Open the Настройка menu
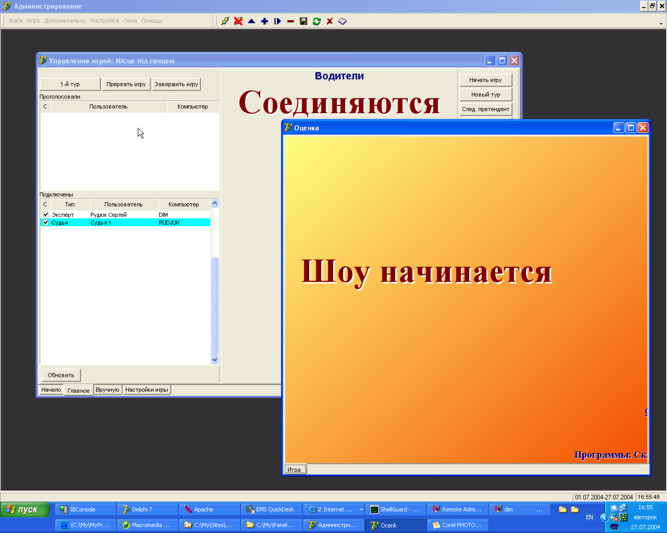Viewport: 667px width, 533px height. 104,21
